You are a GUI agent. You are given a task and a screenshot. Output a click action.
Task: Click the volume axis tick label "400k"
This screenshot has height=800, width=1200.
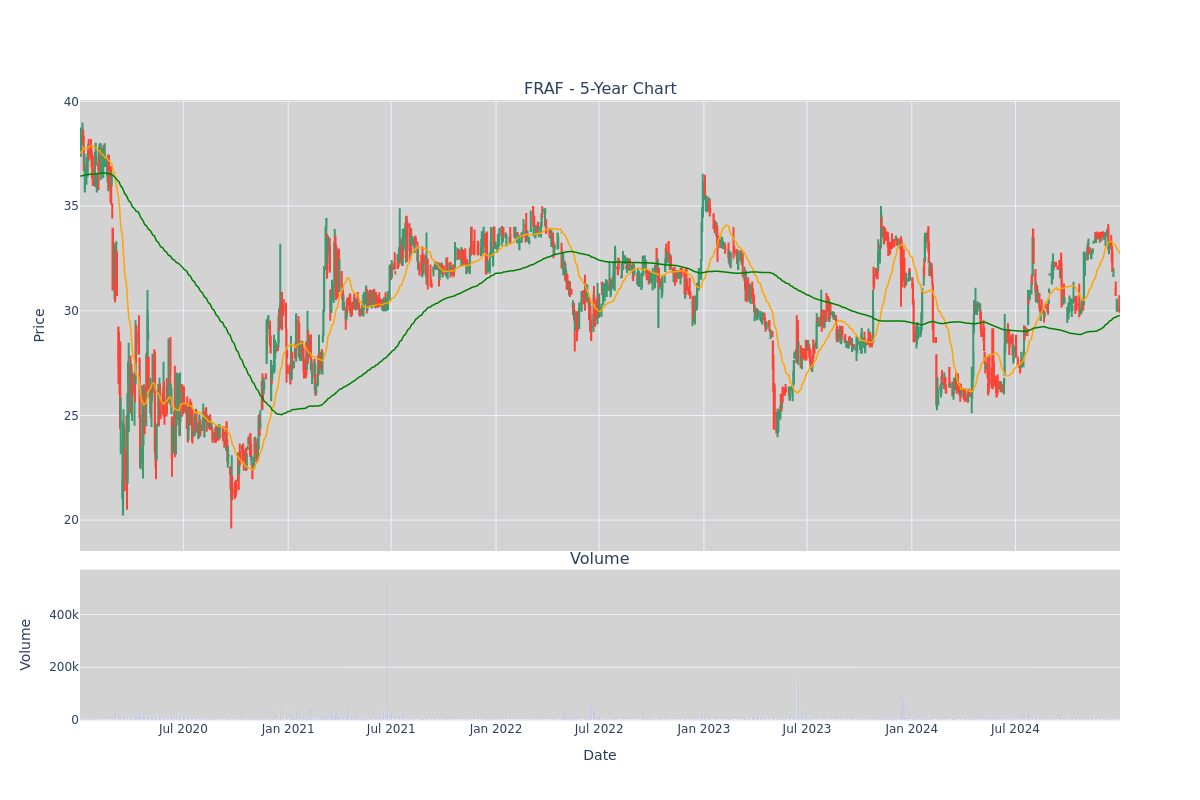[x=64, y=615]
